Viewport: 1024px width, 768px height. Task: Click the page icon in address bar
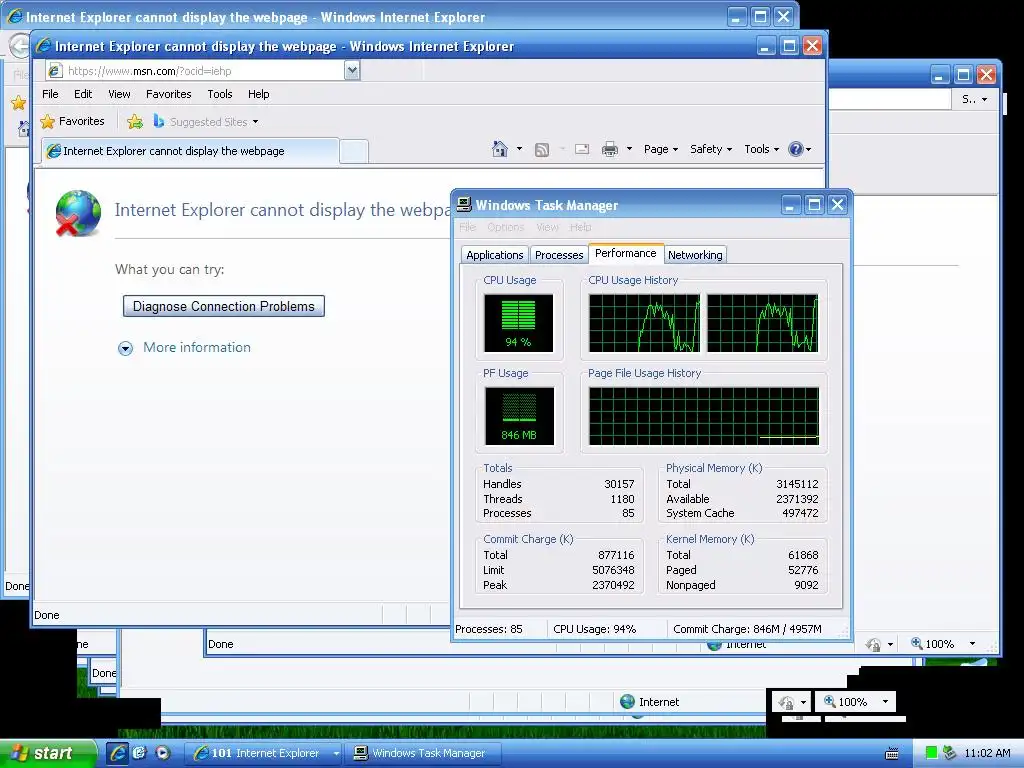56,71
